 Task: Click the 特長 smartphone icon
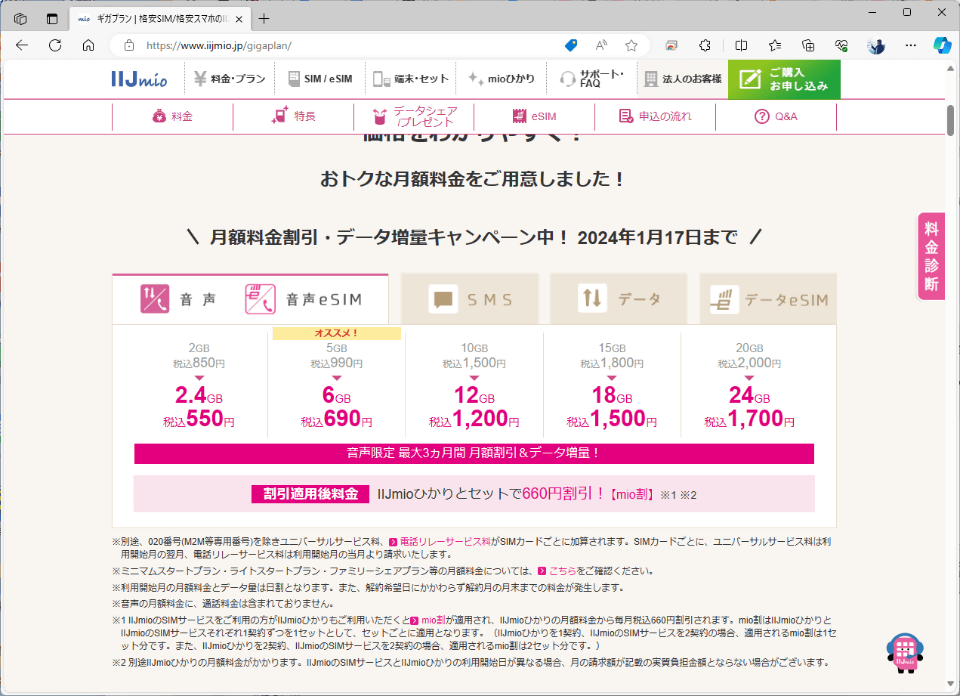(279, 116)
